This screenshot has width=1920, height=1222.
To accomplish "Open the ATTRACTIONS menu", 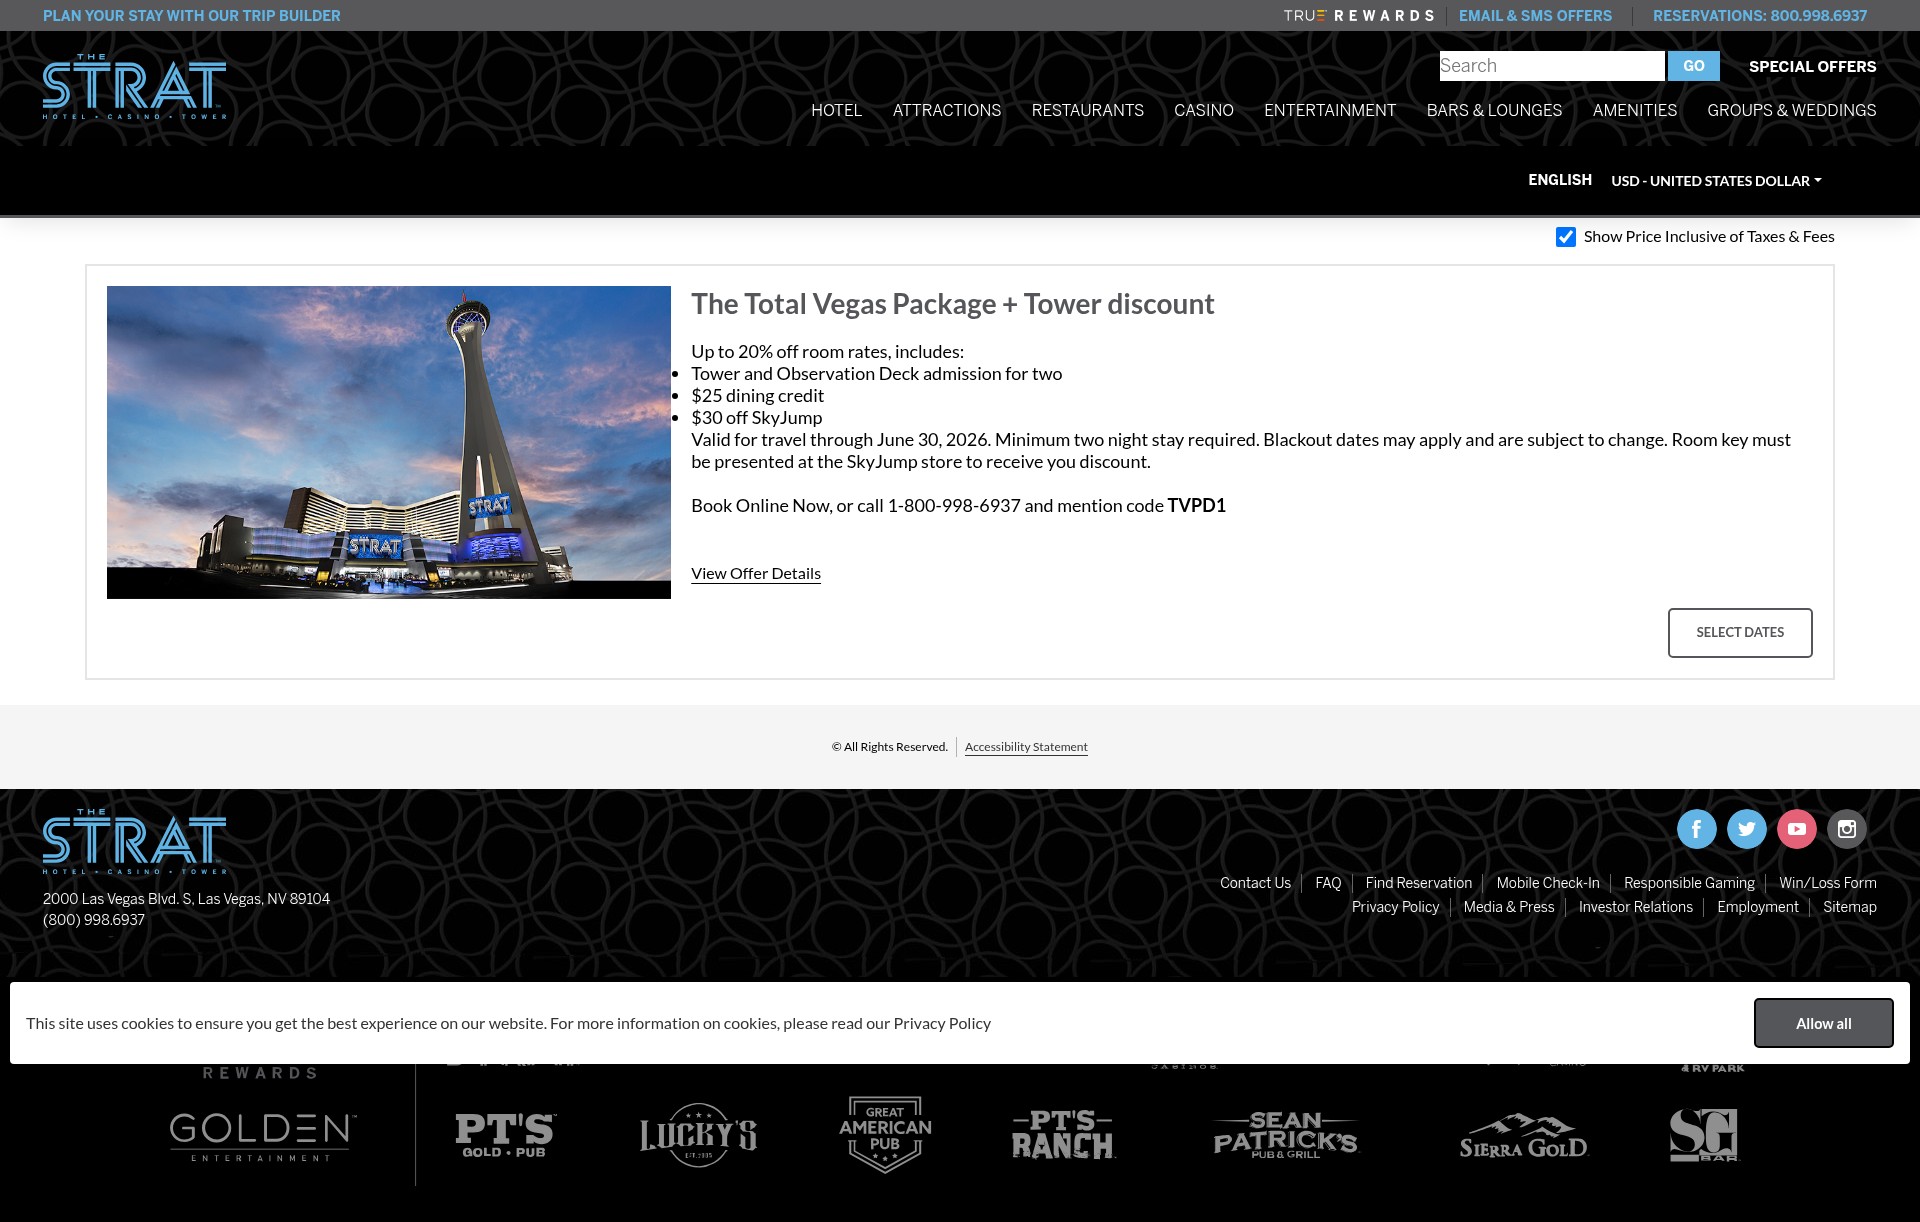I will (x=946, y=110).
